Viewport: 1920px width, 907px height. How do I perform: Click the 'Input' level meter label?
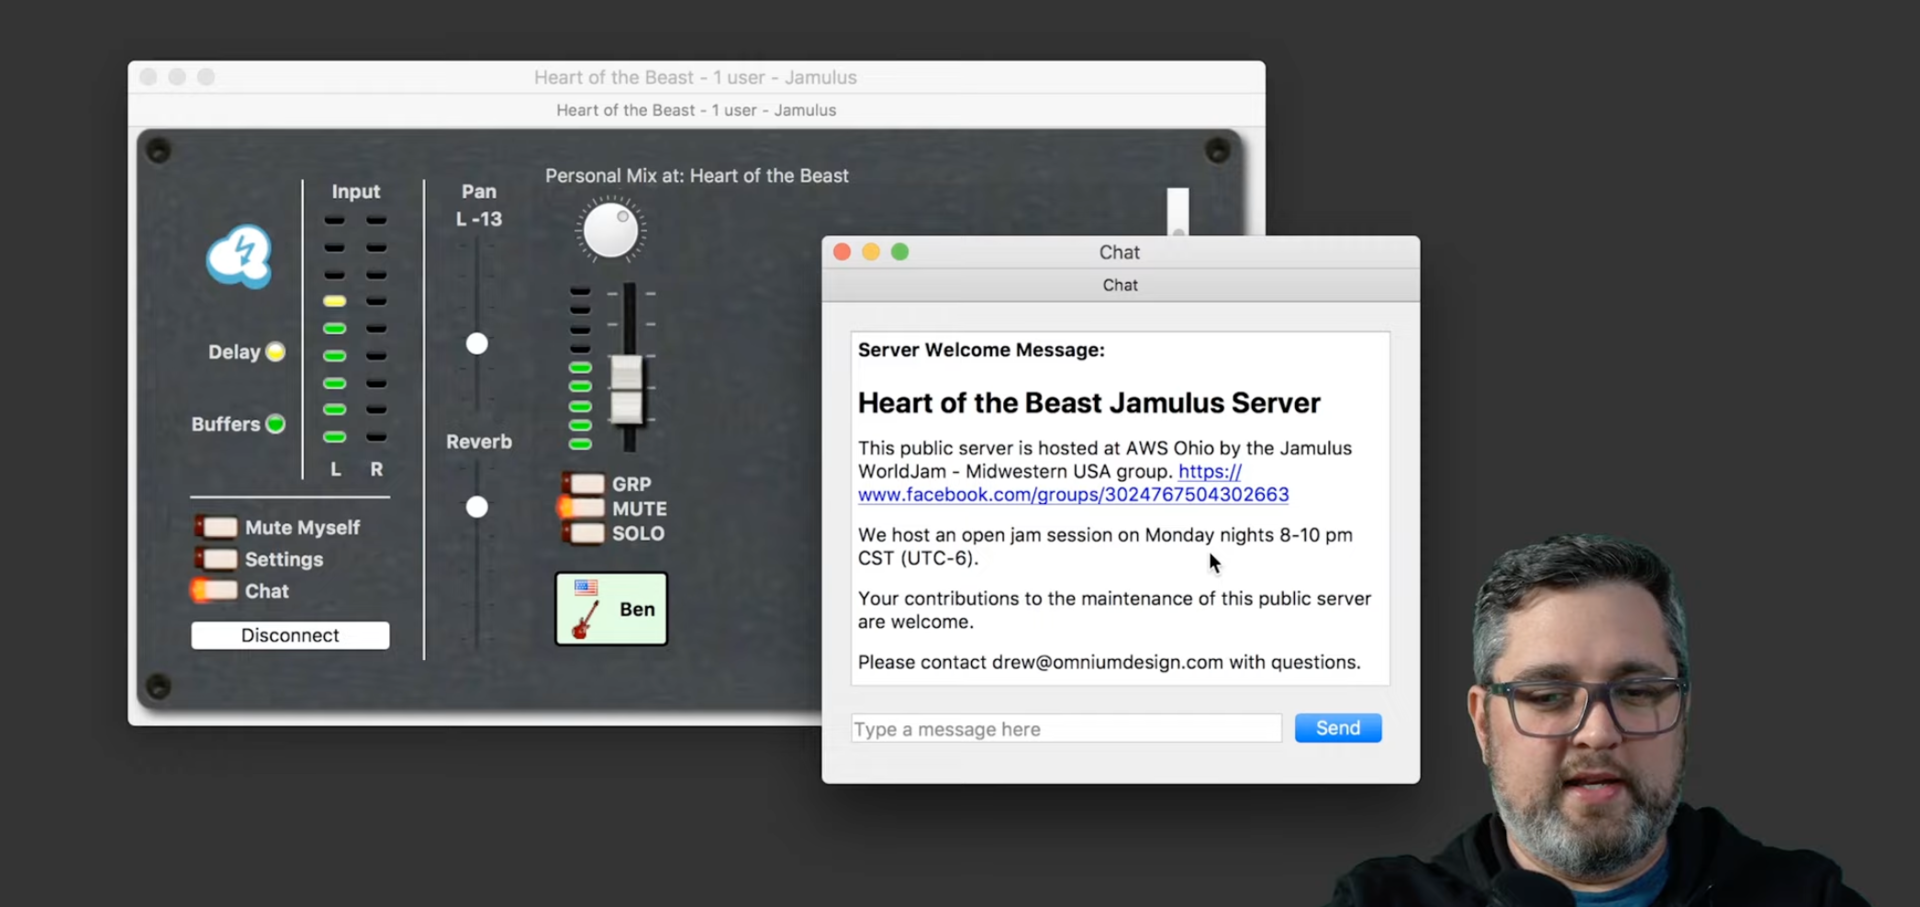(356, 191)
